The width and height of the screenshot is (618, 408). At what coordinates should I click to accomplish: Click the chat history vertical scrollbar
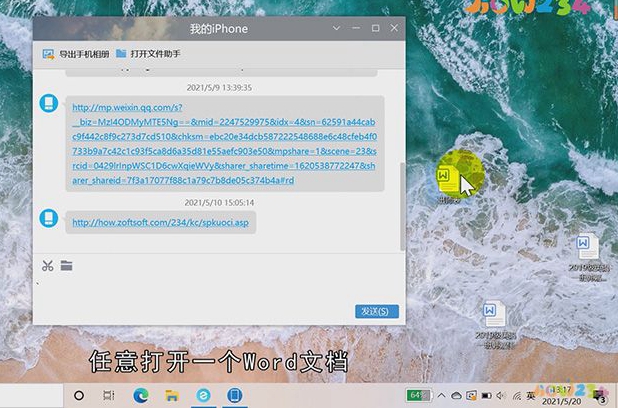[402, 206]
